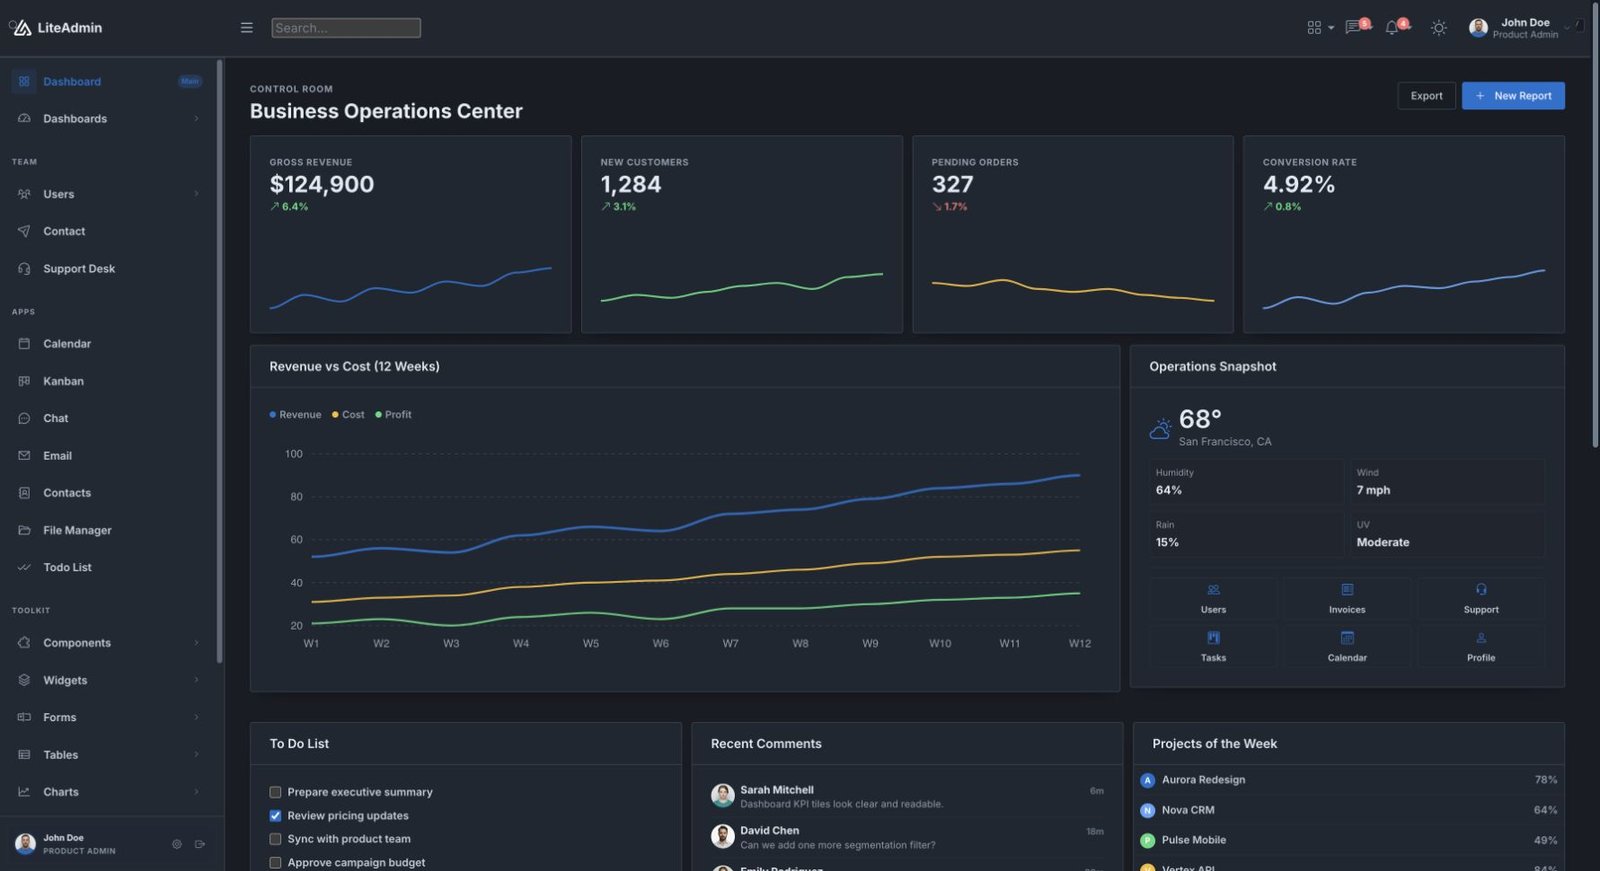Switch the light/dark theme sun icon
1600x871 pixels.
coord(1439,28)
